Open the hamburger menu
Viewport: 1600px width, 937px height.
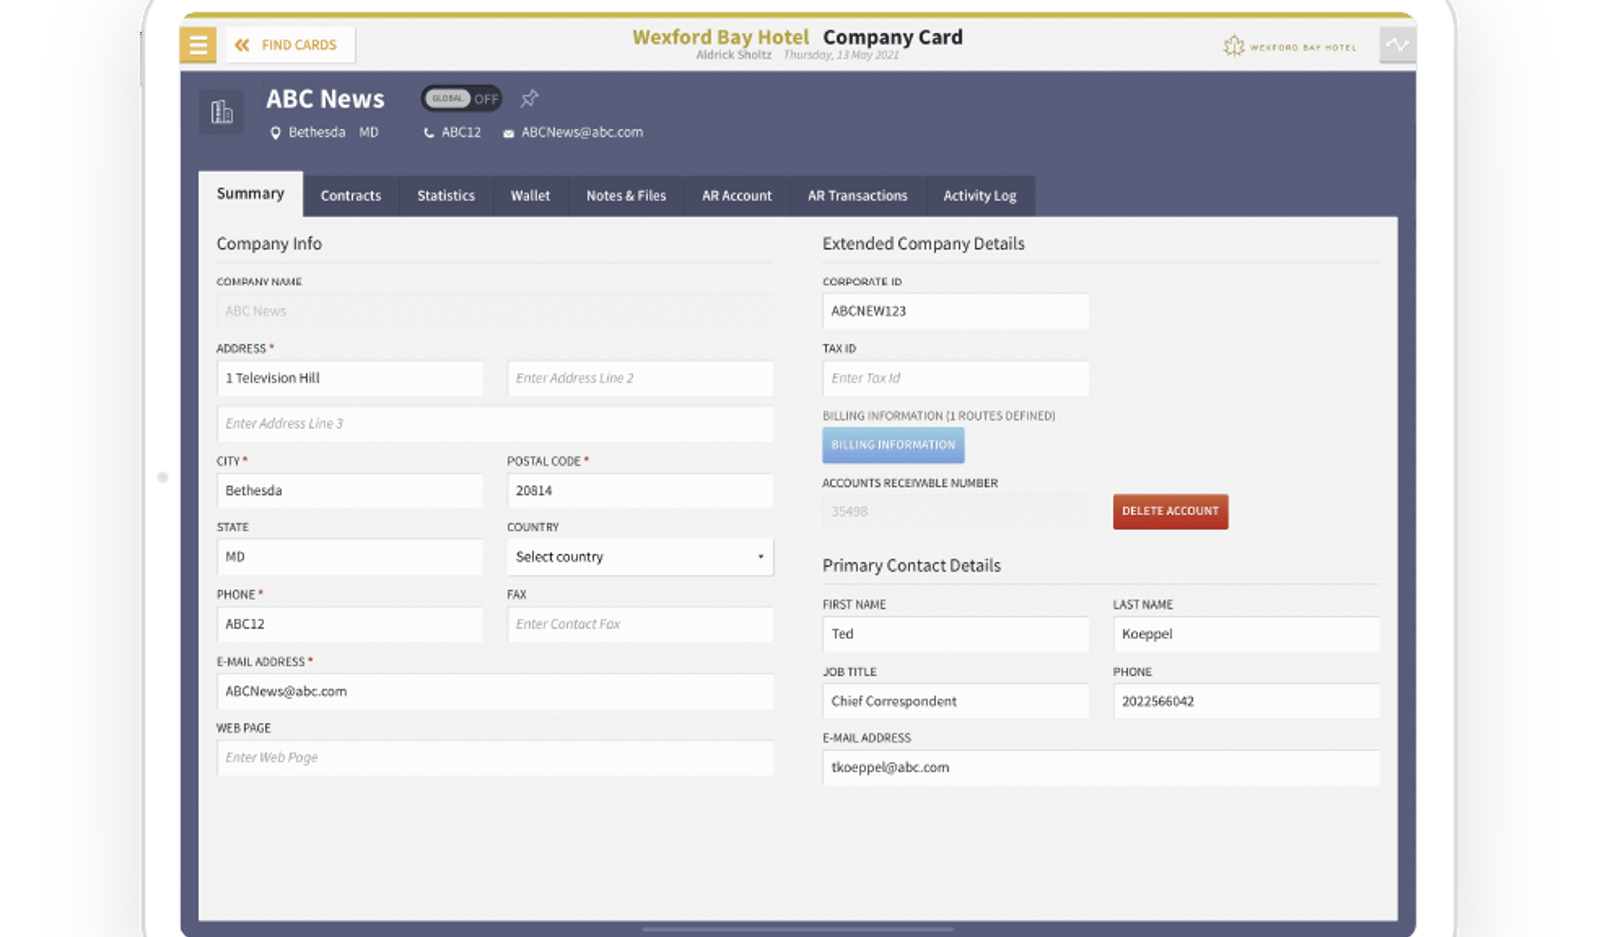[198, 45]
